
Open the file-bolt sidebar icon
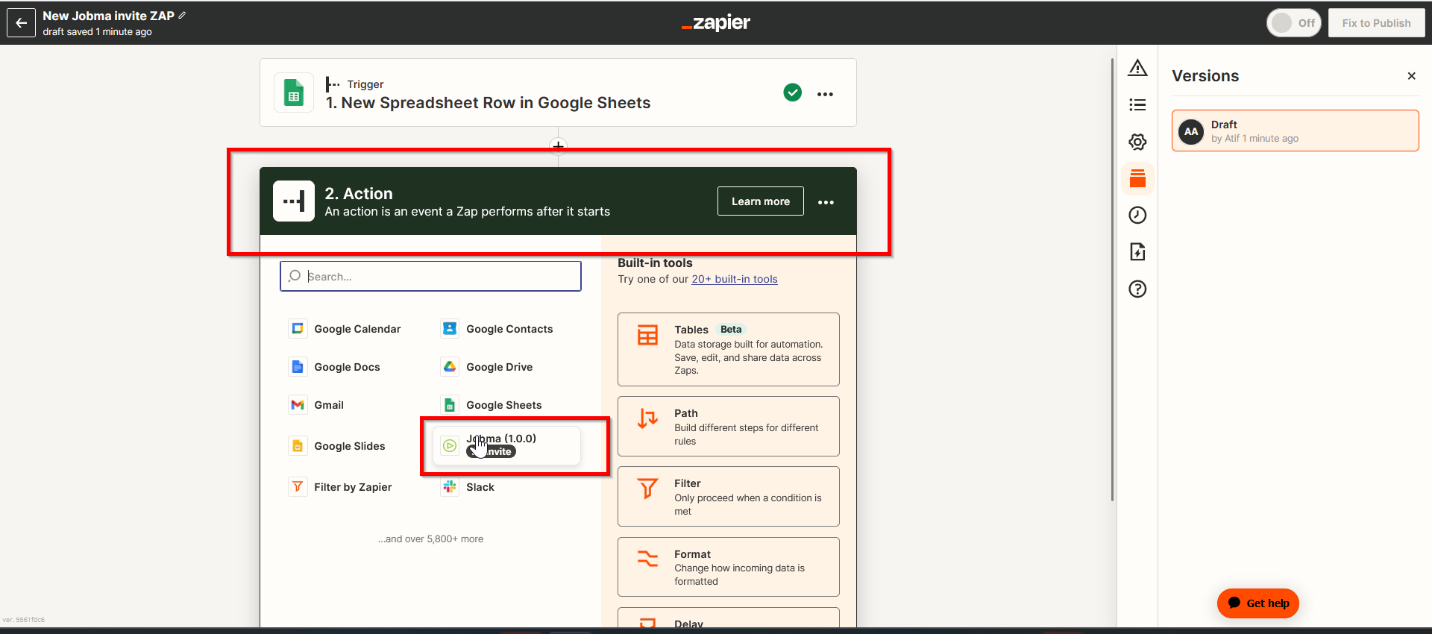point(1137,252)
